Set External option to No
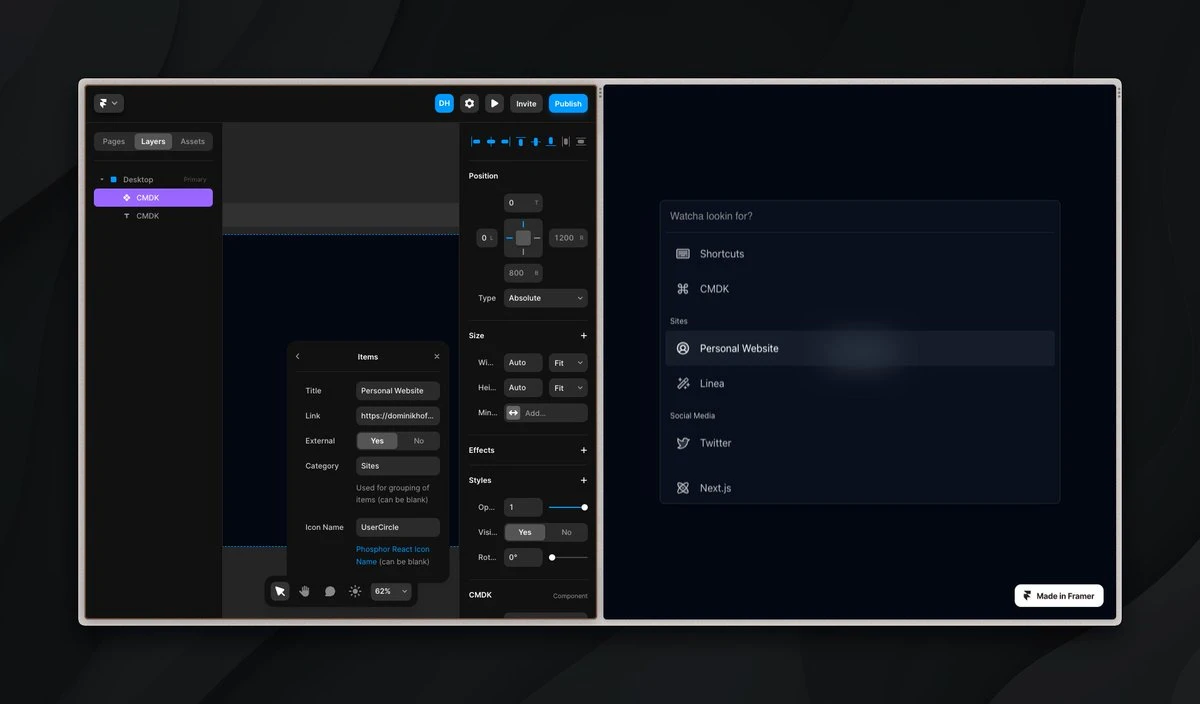 (418, 441)
